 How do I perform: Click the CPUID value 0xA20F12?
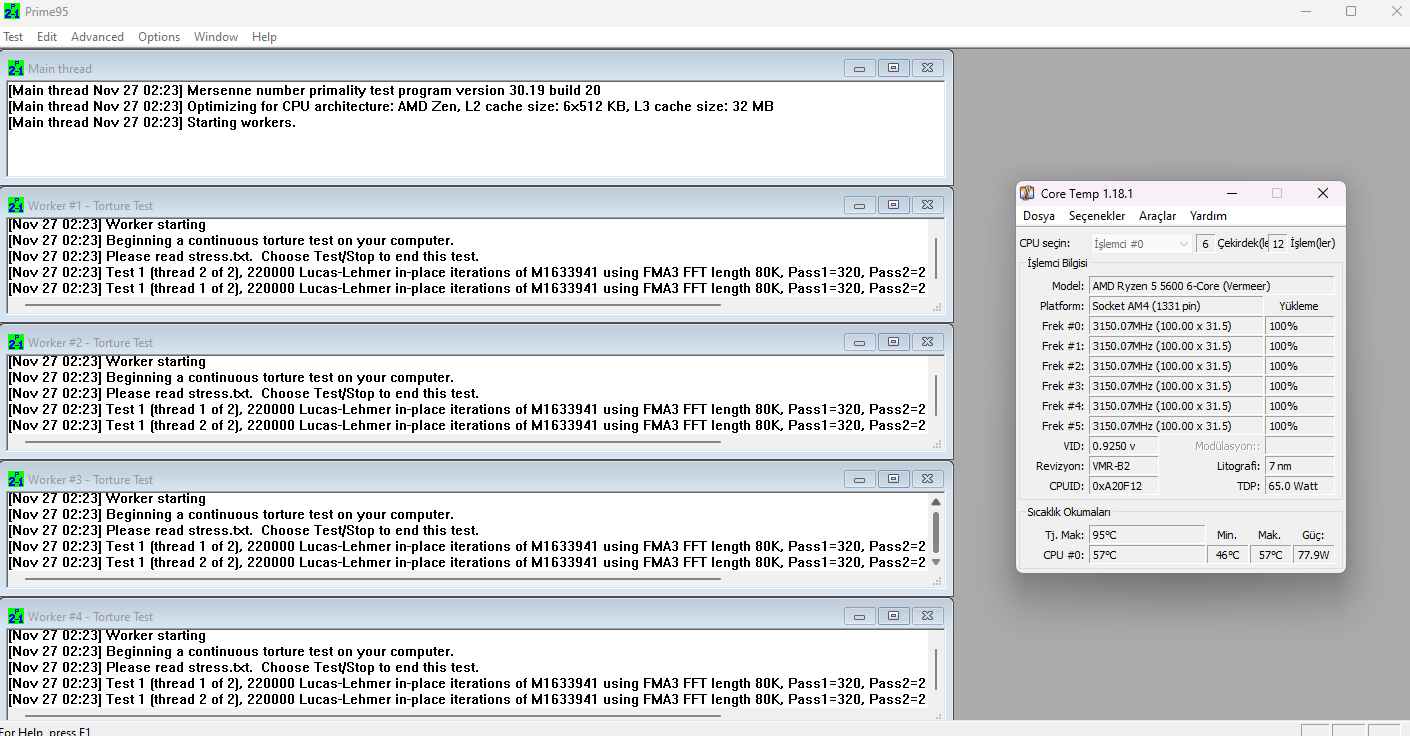(1123, 486)
